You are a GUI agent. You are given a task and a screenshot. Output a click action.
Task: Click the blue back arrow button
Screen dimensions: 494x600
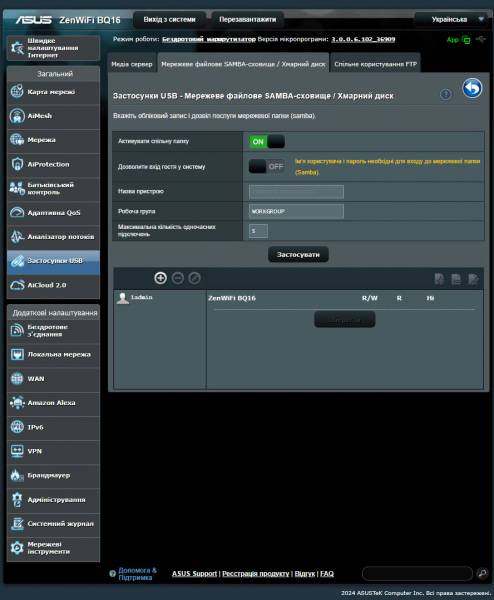coord(472,88)
